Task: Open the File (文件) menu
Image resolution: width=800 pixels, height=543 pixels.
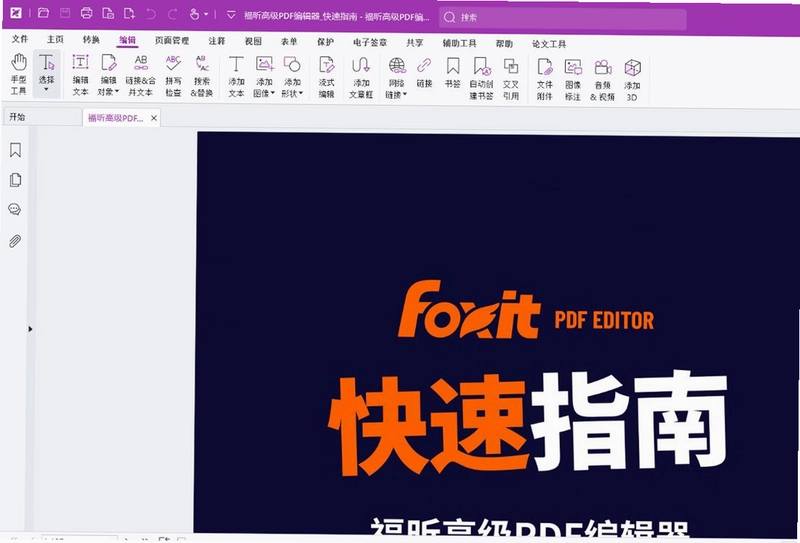Action: 20,39
